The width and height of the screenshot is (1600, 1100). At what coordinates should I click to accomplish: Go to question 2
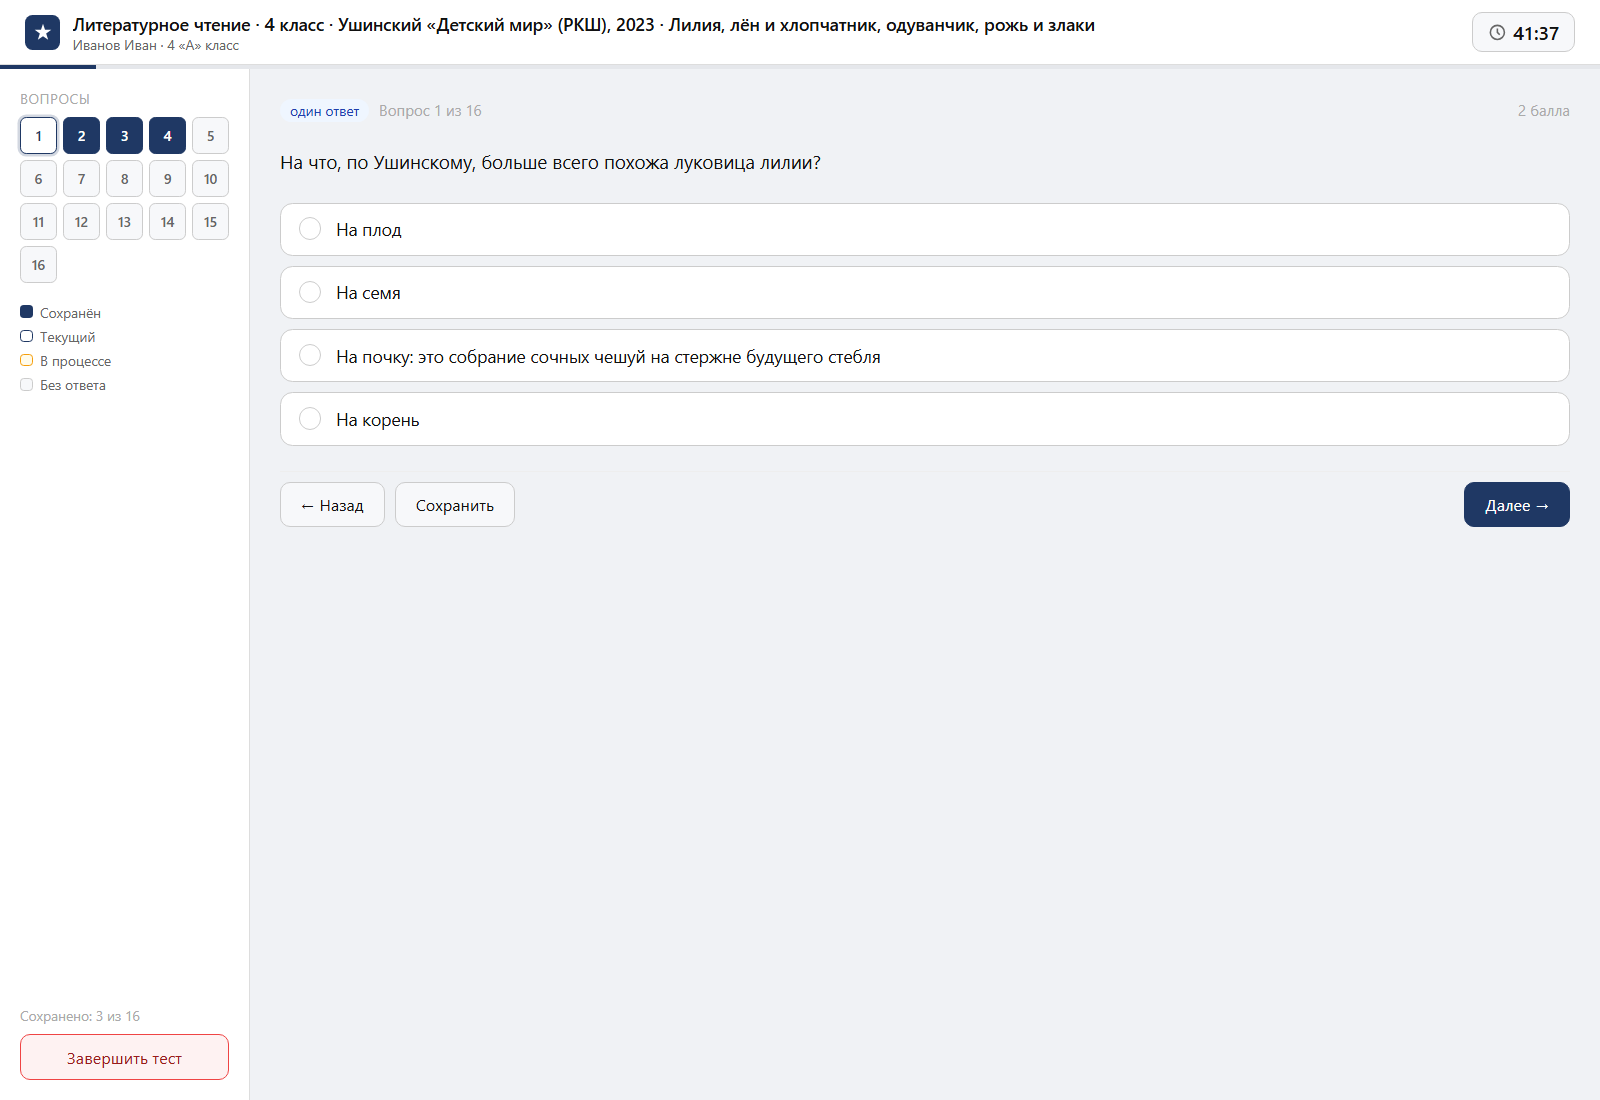(81, 136)
